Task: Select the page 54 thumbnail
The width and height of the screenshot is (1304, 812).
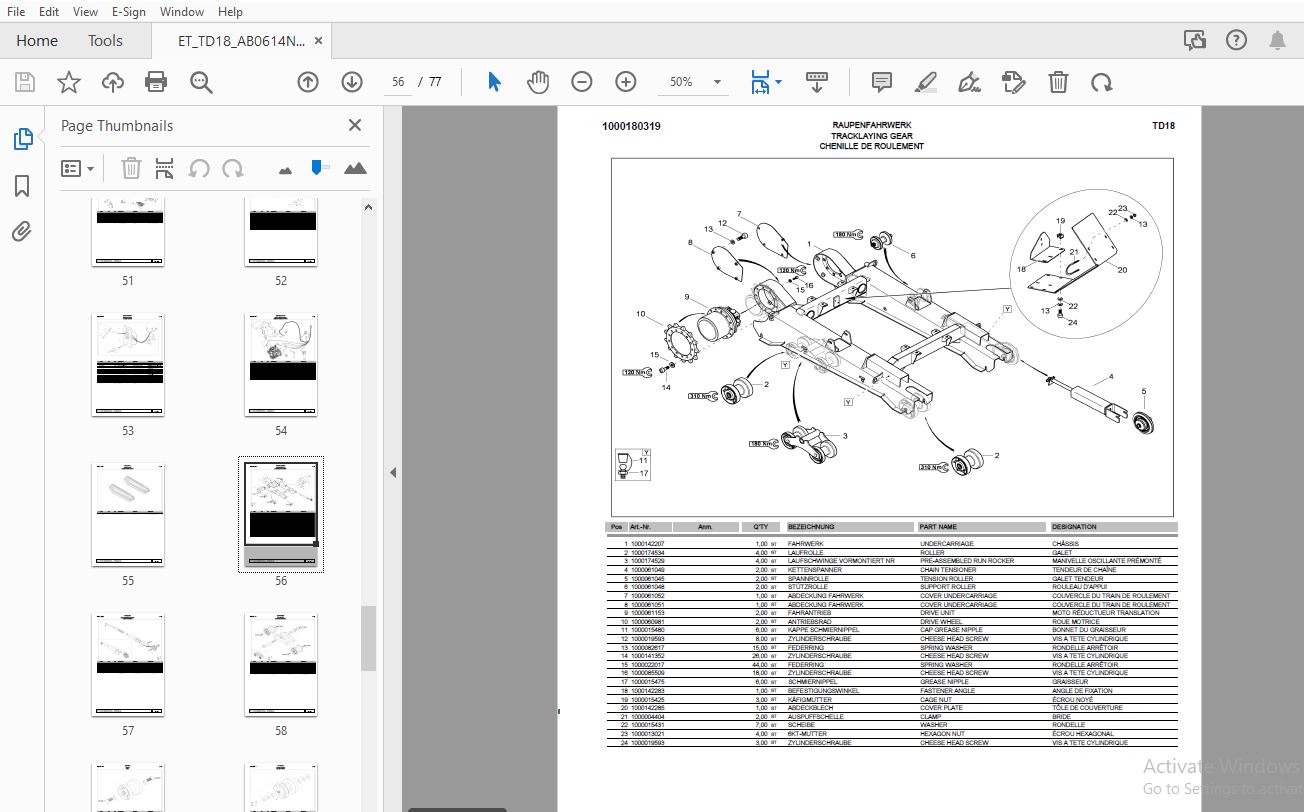Action: 281,364
